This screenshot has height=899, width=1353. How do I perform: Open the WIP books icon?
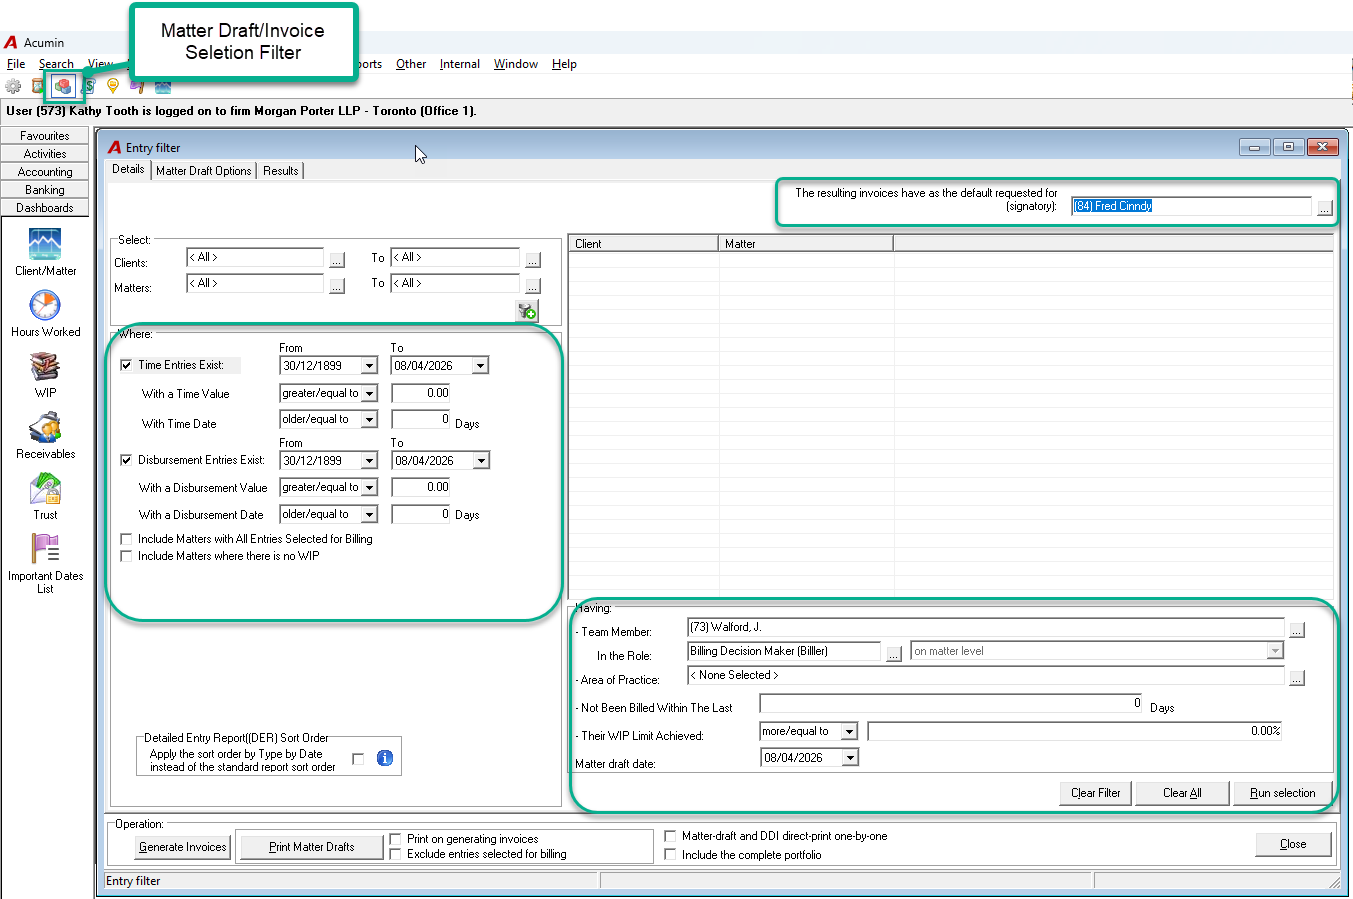45,367
